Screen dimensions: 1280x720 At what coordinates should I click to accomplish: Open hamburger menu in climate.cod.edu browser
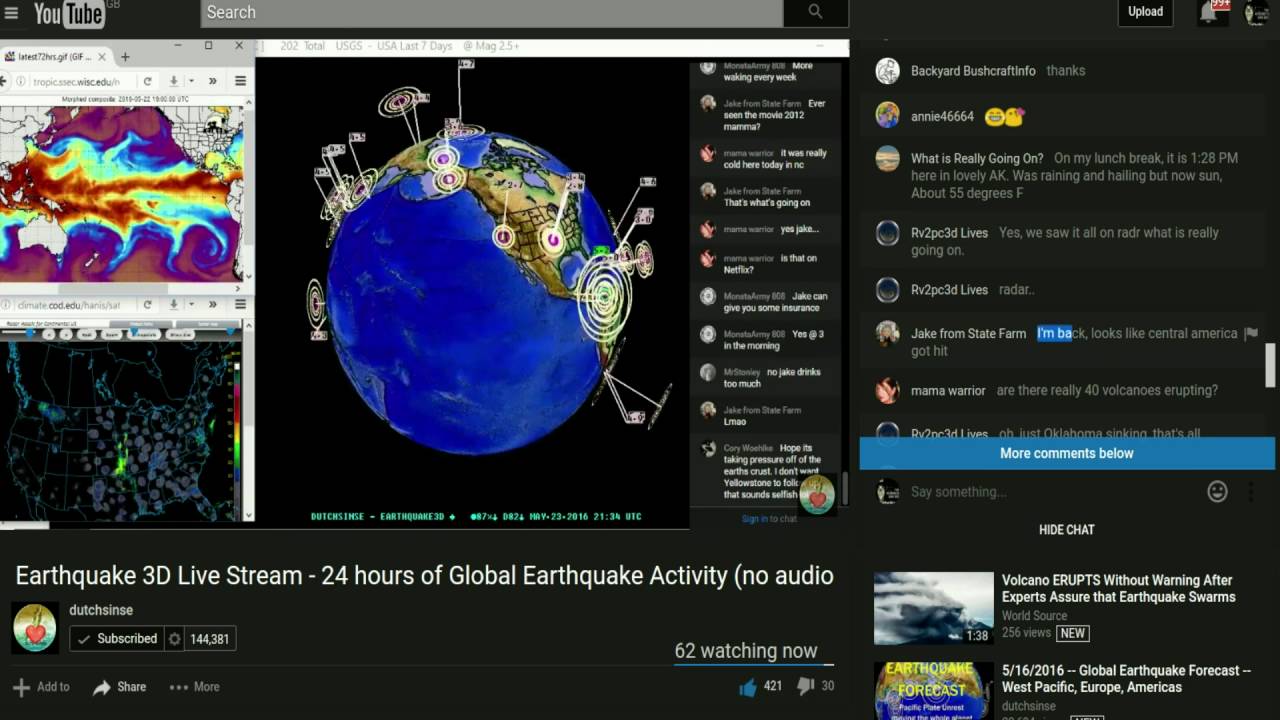pyautogui.click(x=240, y=304)
